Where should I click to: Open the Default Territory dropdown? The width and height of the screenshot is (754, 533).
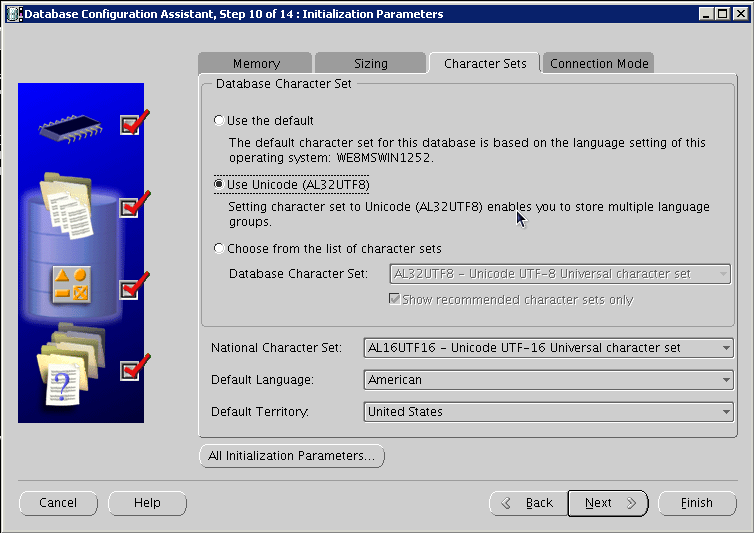[549, 412]
